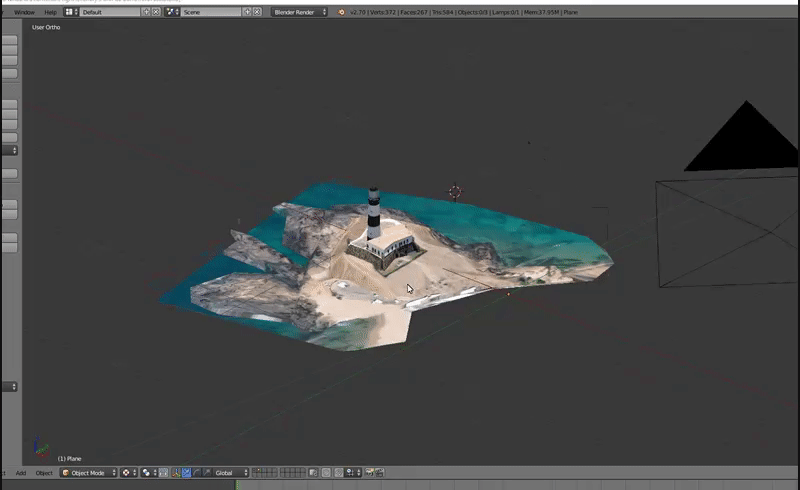Open the viewport shading dropdown

click(x=128, y=473)
